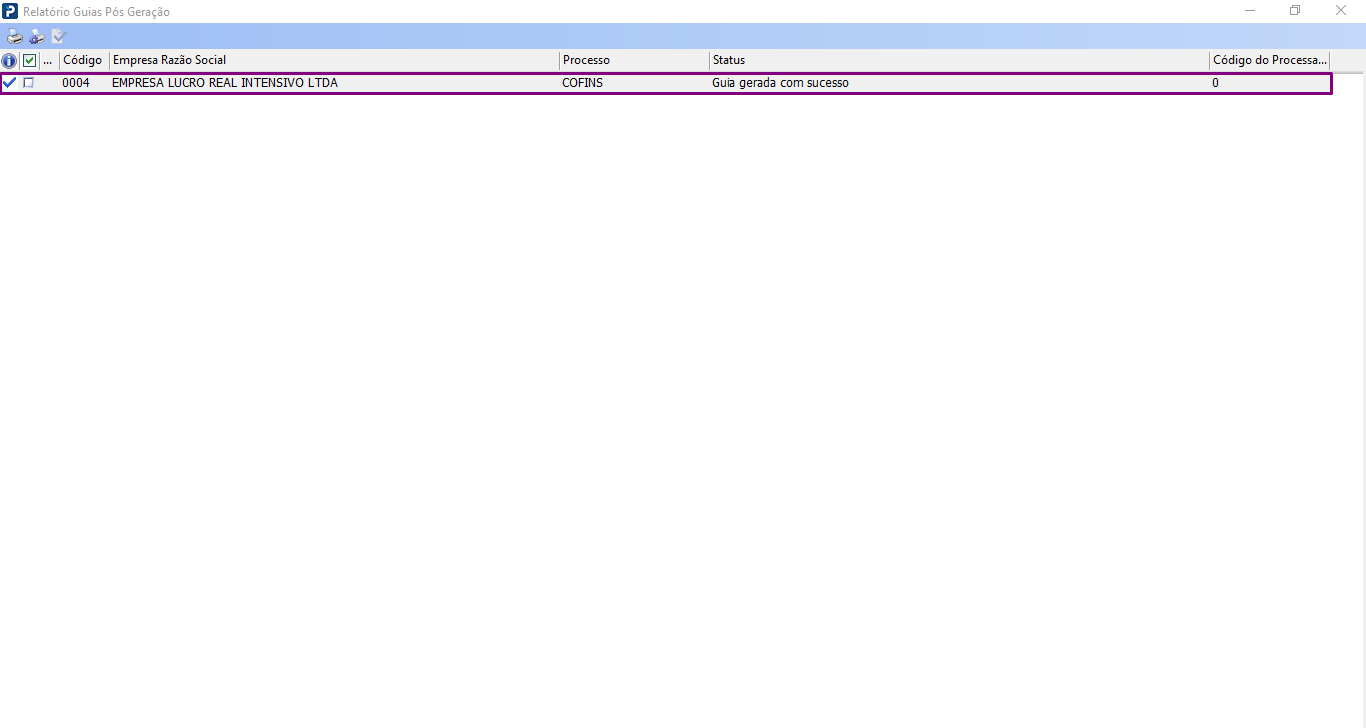Sort by the Processo column header
1366x728 pixels.
pos(634,61)
